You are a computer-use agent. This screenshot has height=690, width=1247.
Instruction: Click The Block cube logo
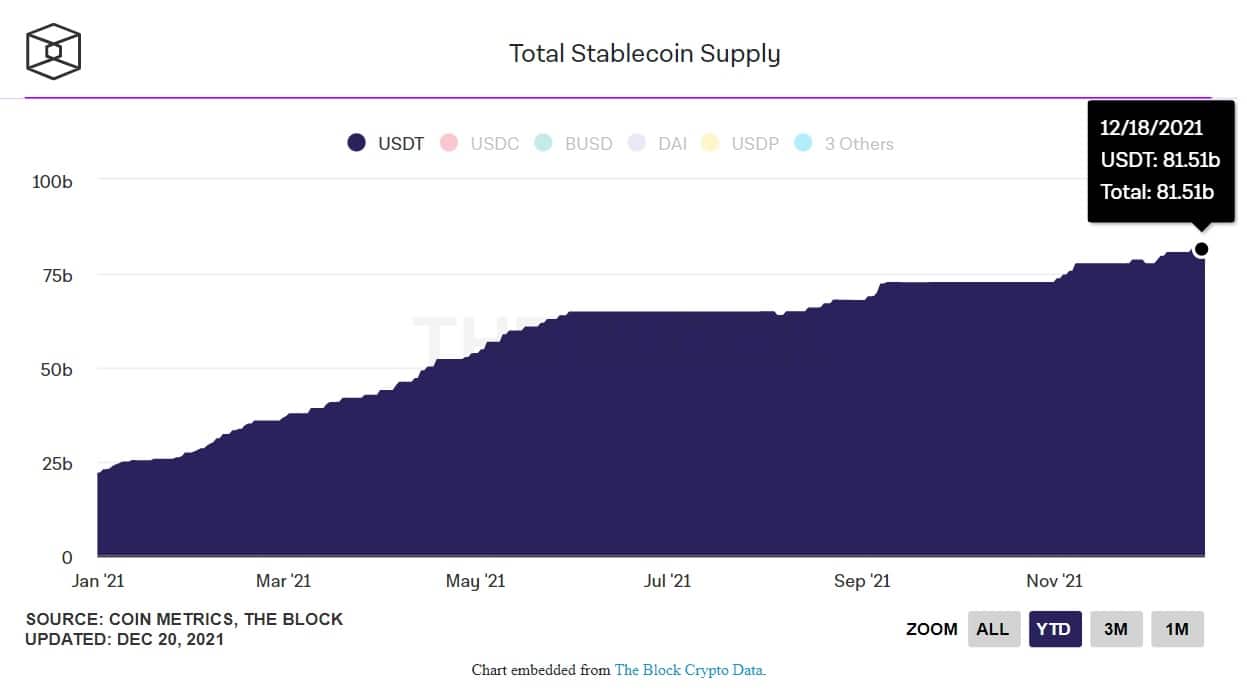click(53, 51)
